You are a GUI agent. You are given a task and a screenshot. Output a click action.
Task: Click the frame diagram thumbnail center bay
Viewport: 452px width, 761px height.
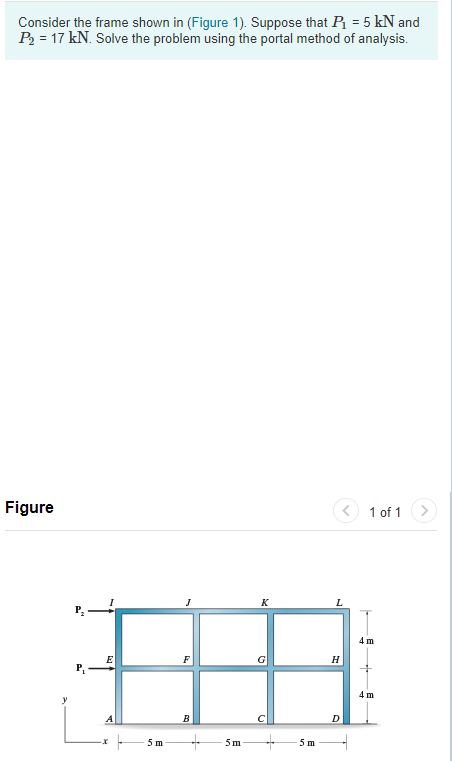coord(233,667)
